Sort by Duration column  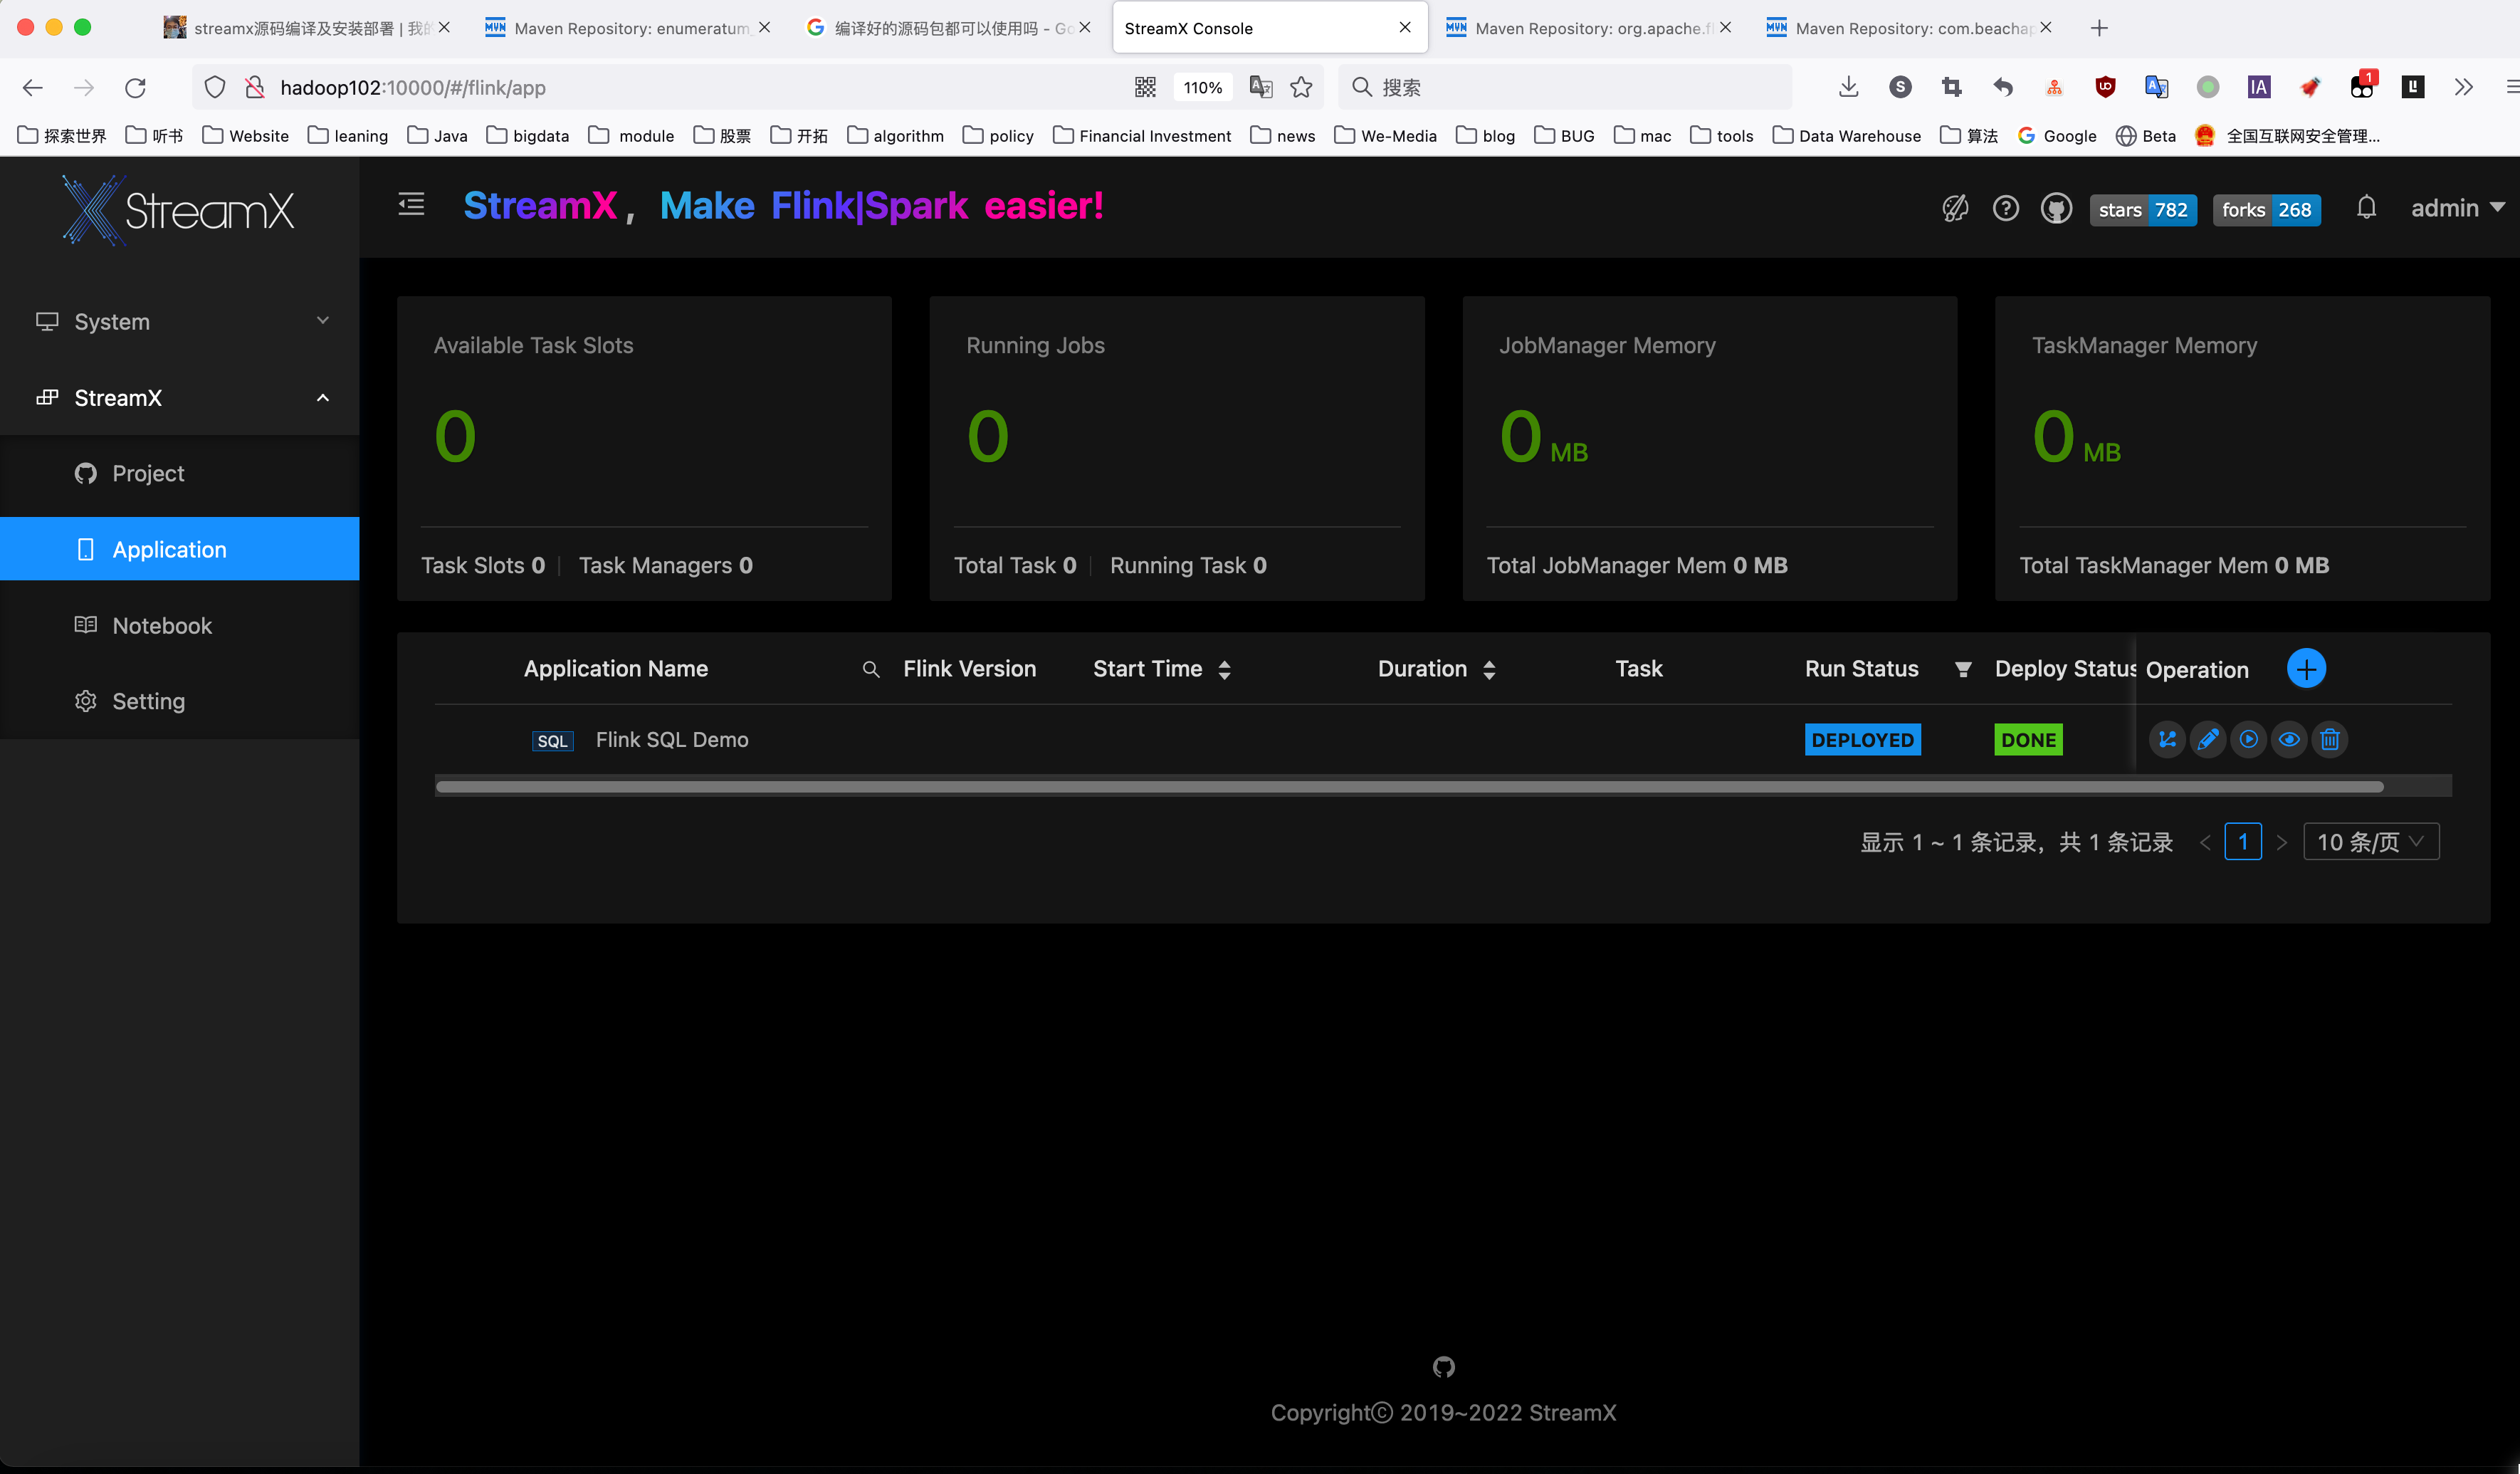click(1489, 670)
